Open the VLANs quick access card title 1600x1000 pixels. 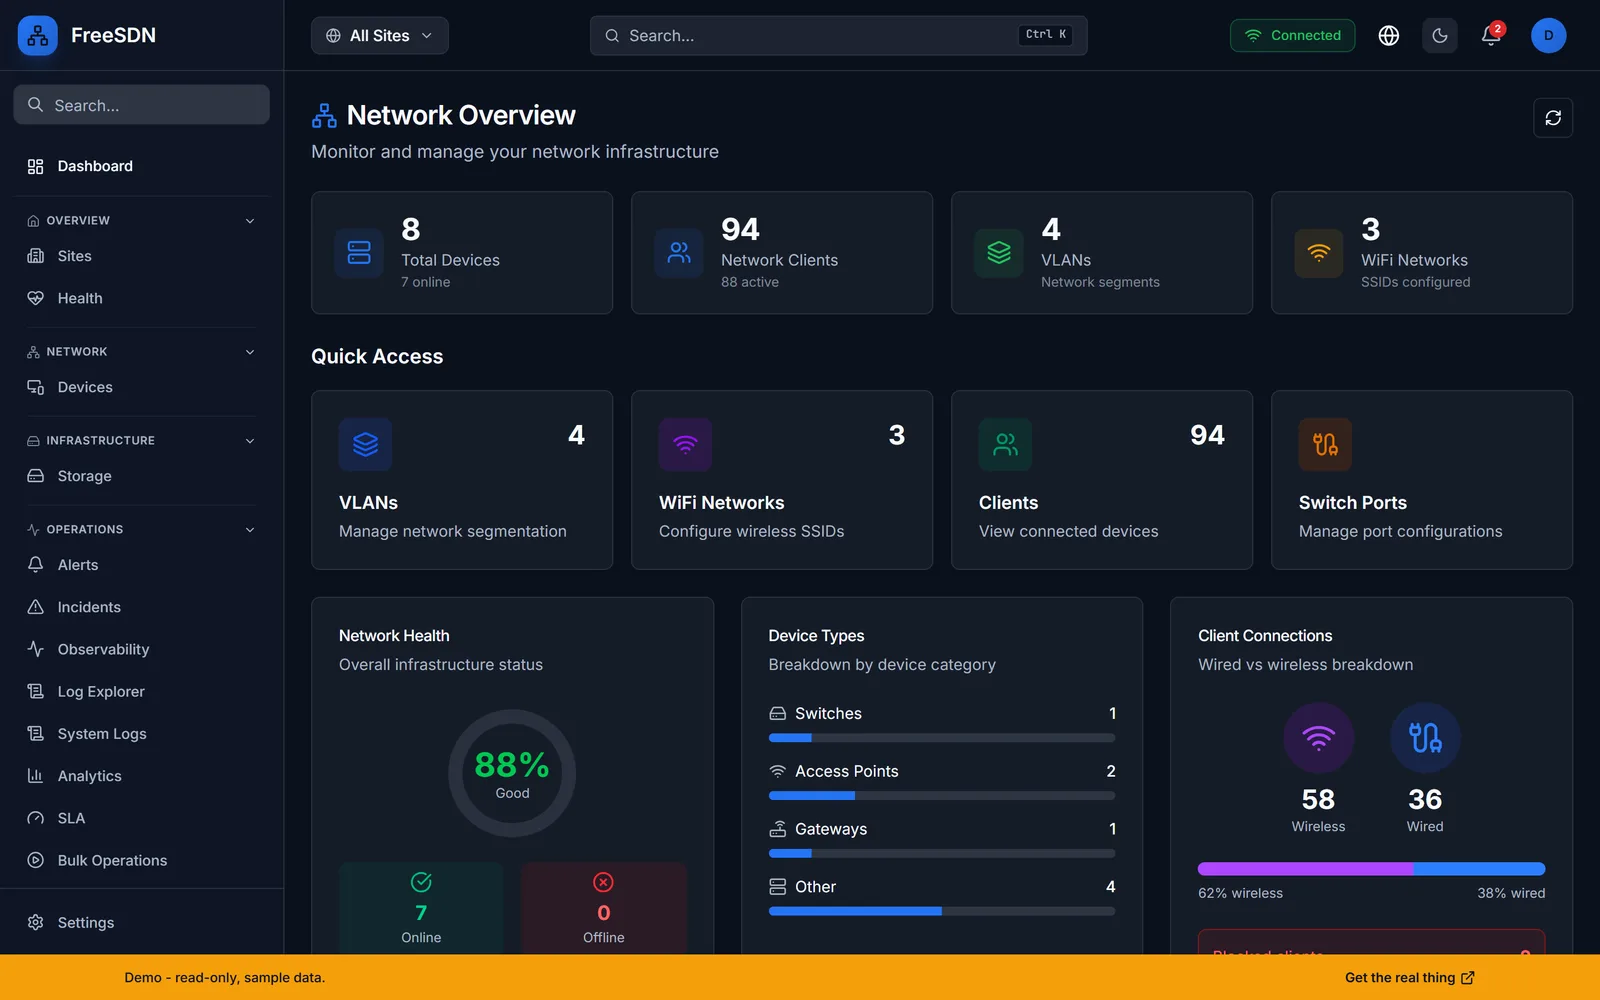[x=368, y=503]
